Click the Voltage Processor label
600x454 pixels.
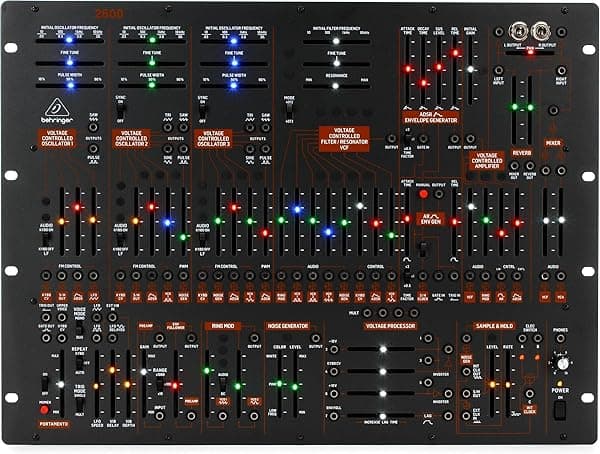(x=390, y=326)
